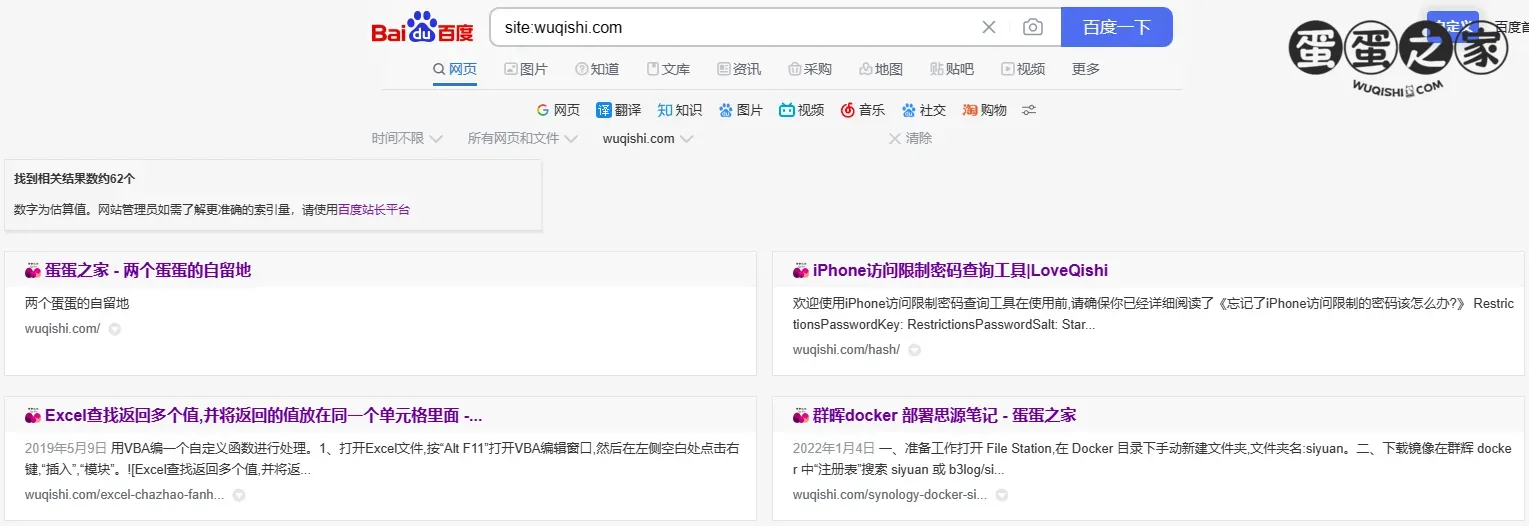
Task: Click the Baidu logo
Action: [422, 29]
